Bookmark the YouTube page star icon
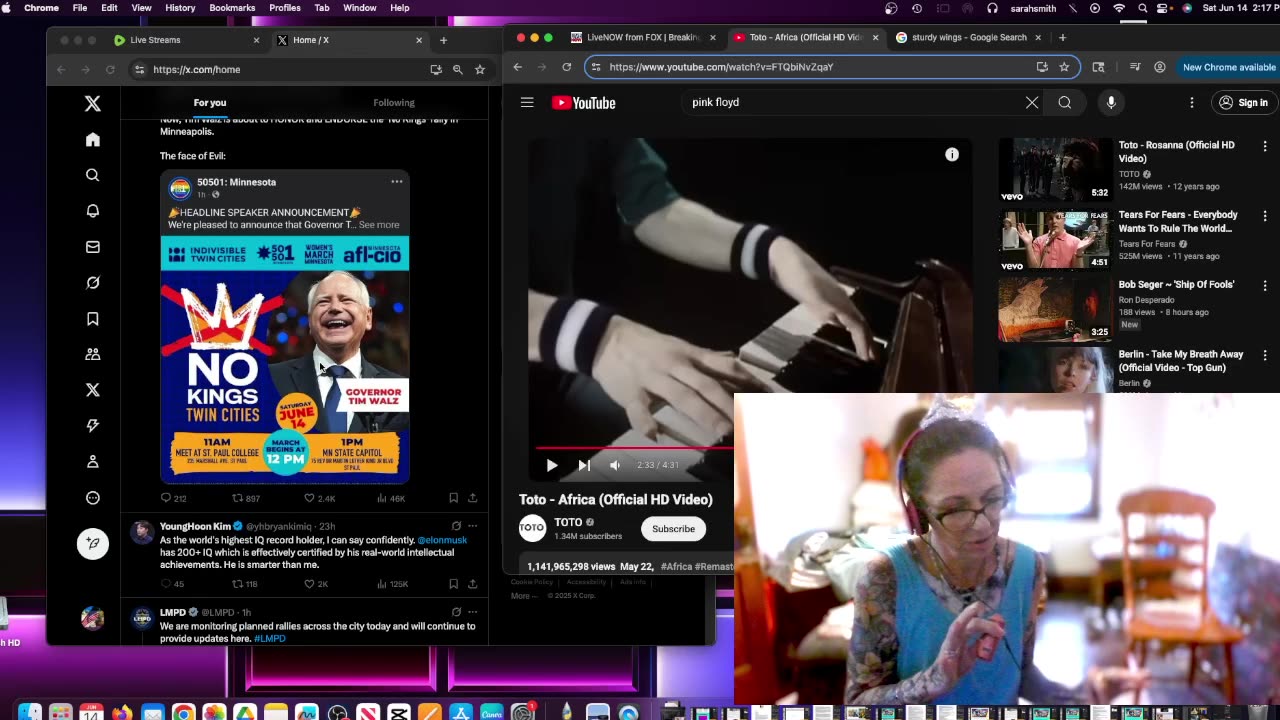1280x720 pixels. [1064, 67]
